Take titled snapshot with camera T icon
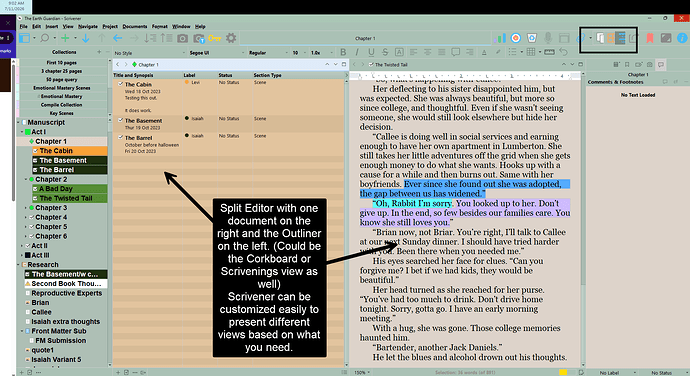 (199, 39)
